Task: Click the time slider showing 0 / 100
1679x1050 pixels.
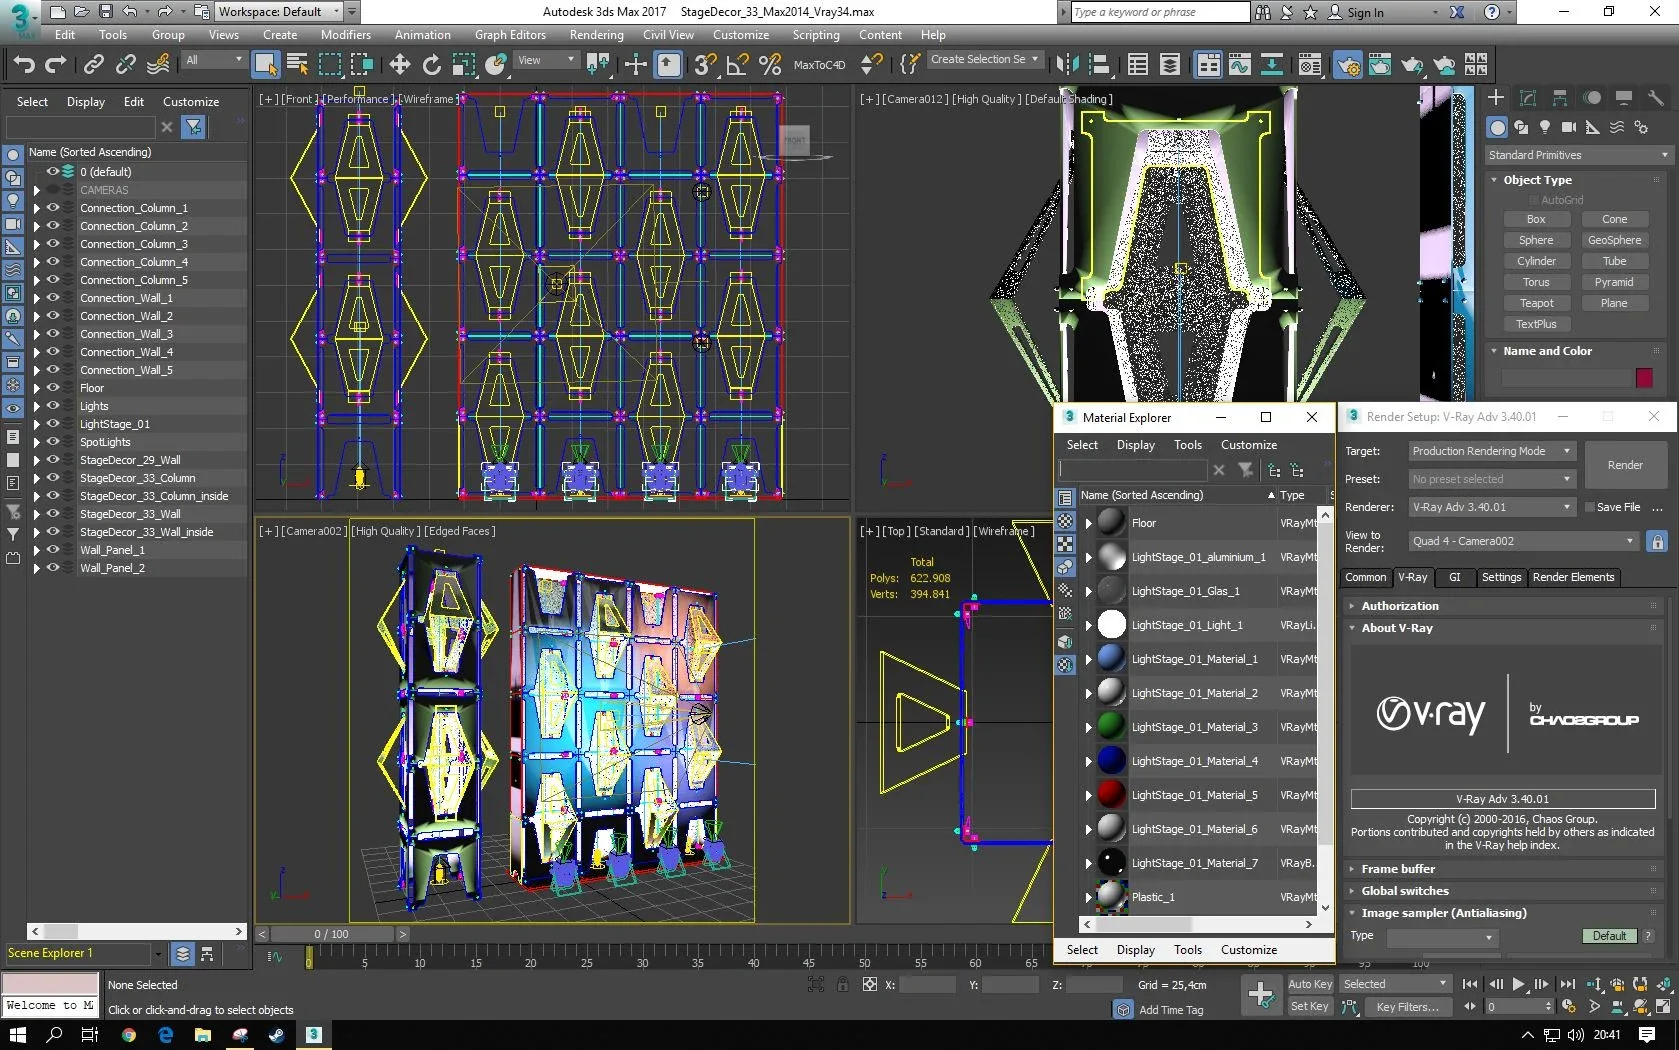Action: tap(332, 934)
